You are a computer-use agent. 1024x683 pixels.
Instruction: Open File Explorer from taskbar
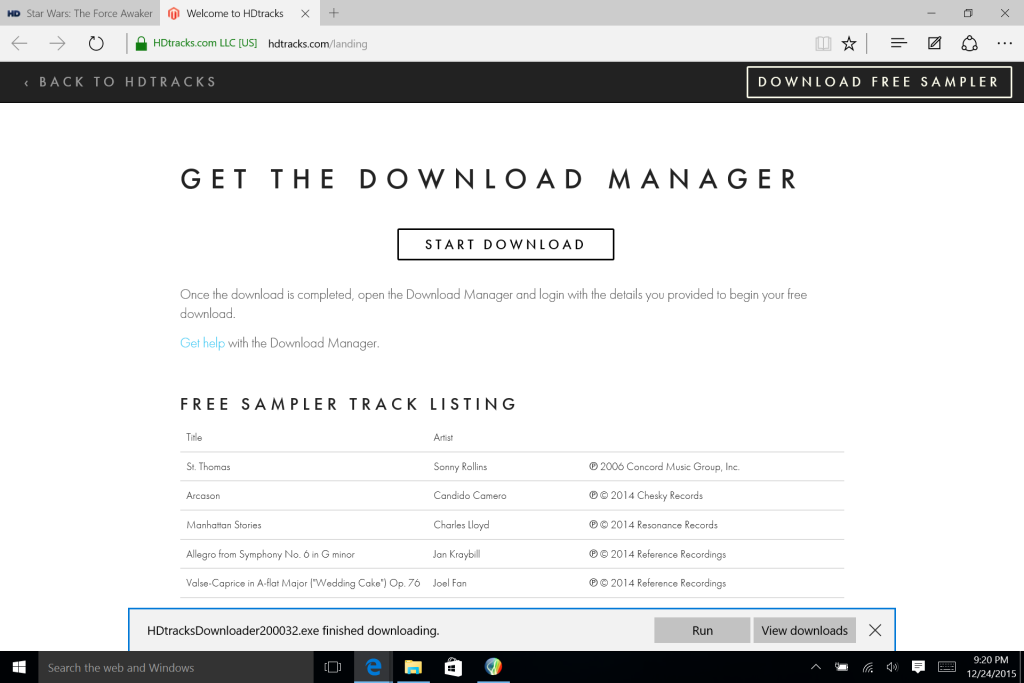(x=413, y=667)
